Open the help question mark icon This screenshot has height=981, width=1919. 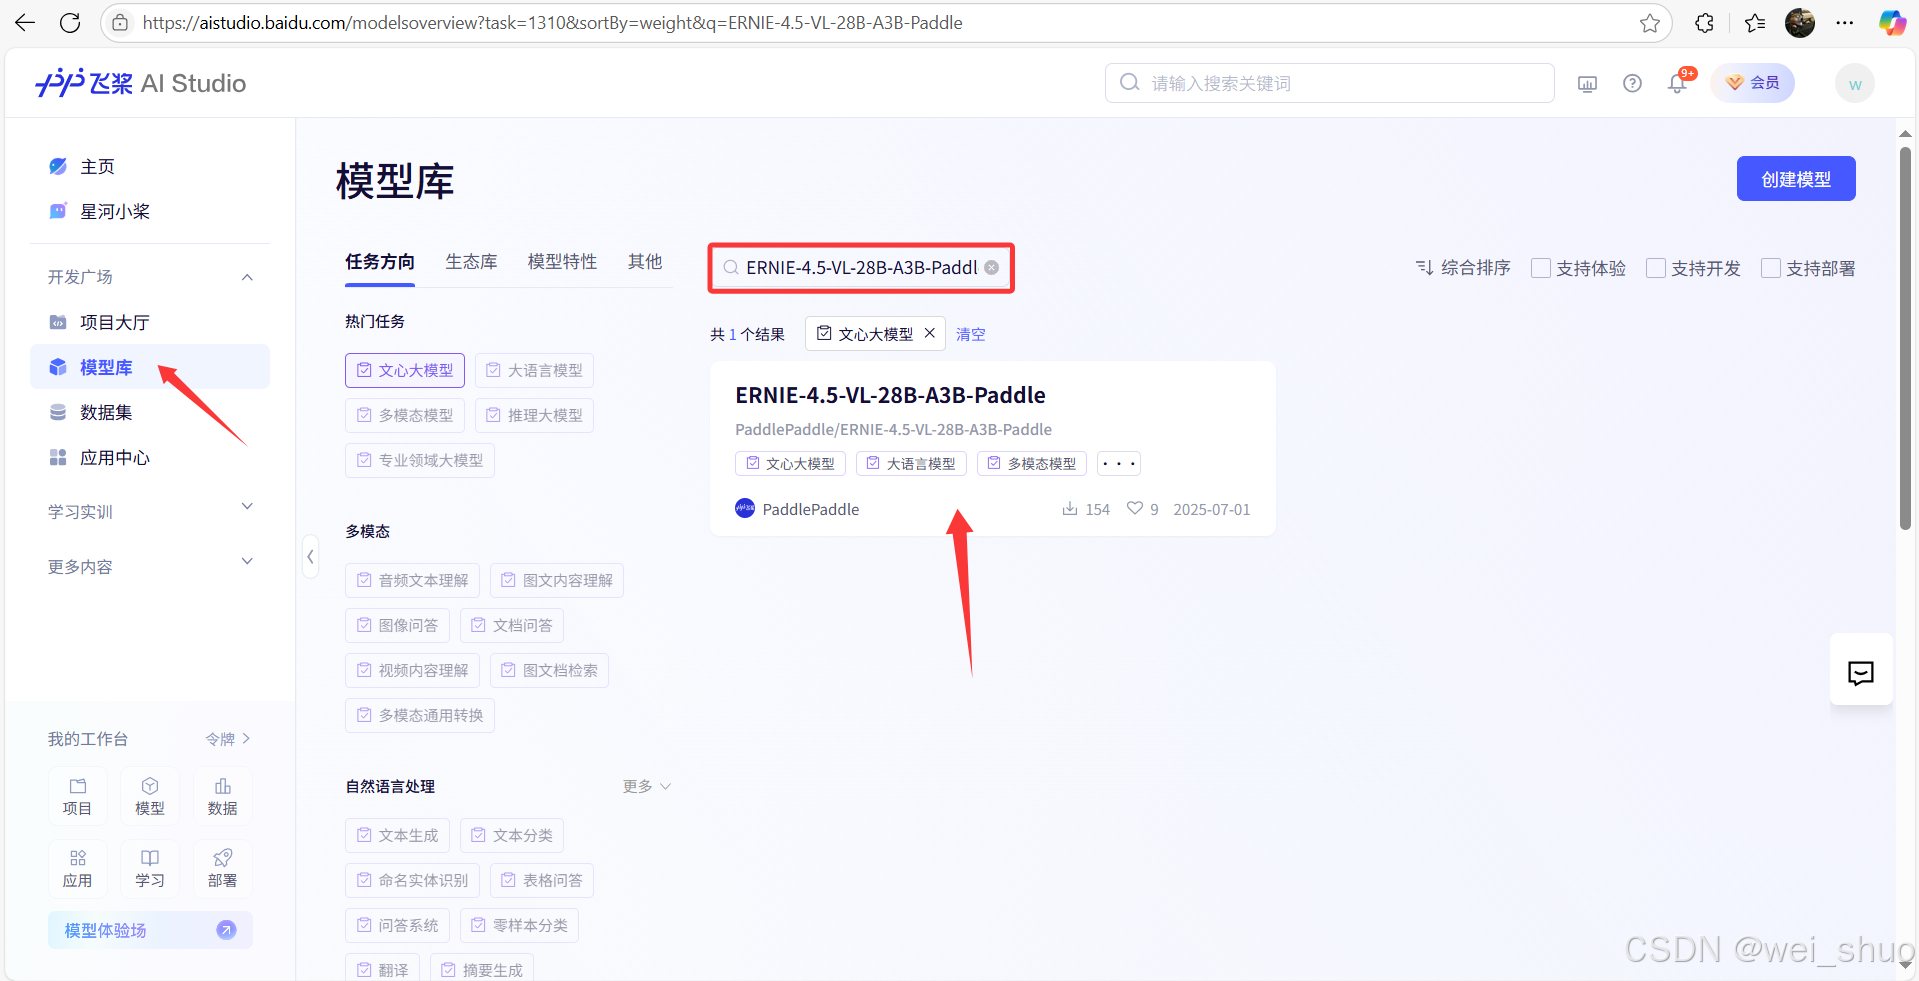(1632, 84)
